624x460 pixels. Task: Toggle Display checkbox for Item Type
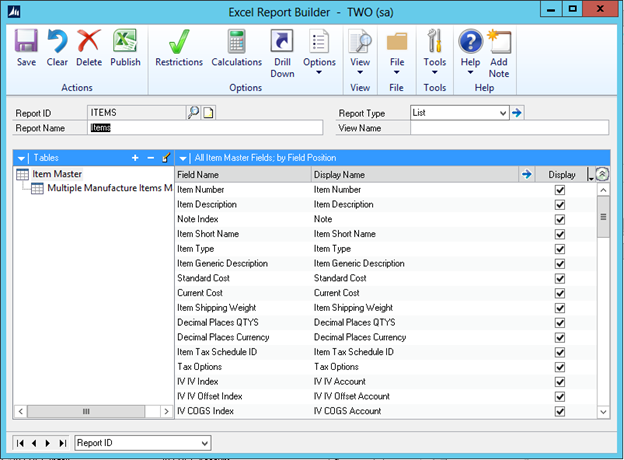pyautogui.click(x=560, y=249)
